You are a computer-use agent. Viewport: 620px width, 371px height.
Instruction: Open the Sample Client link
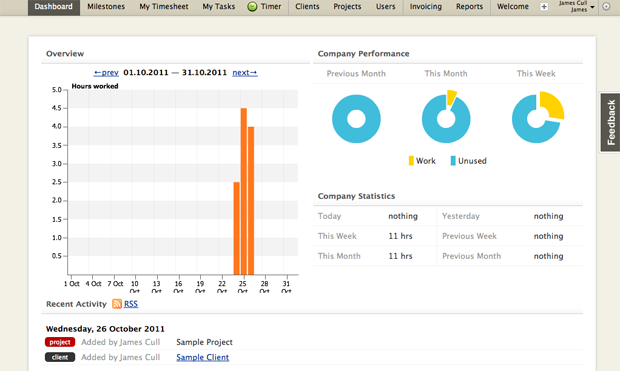click(x=202, y=357)
